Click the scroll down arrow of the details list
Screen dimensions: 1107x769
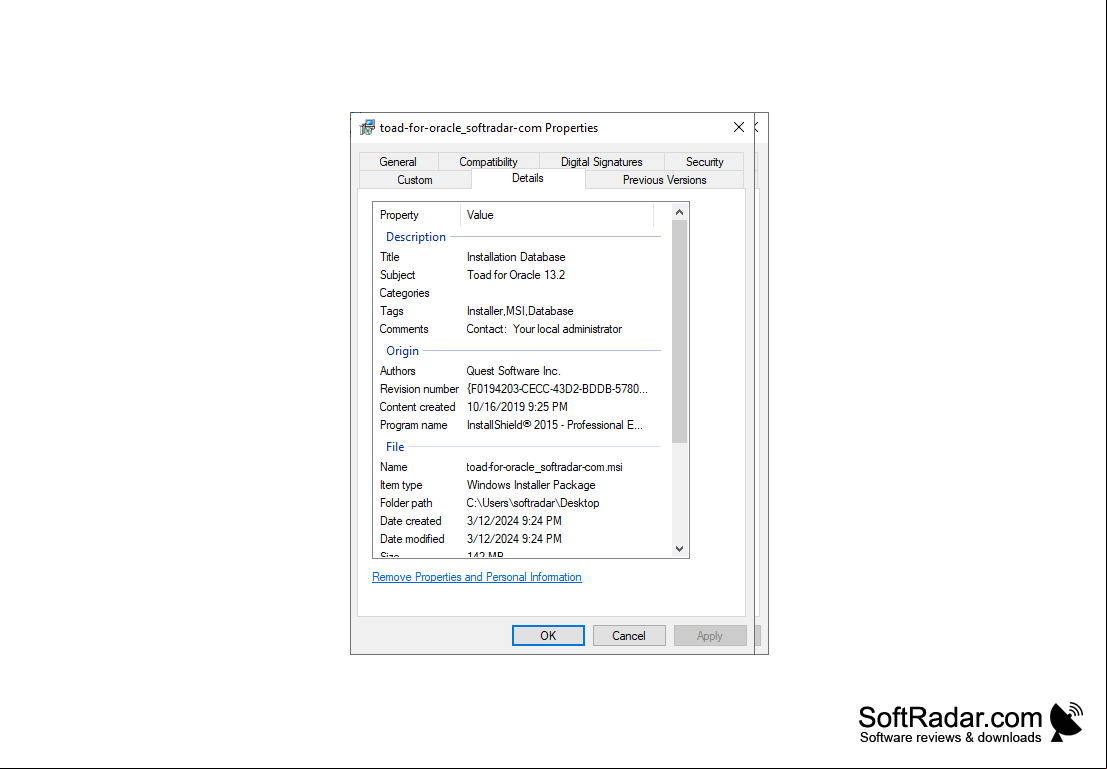tap(679, 549)
